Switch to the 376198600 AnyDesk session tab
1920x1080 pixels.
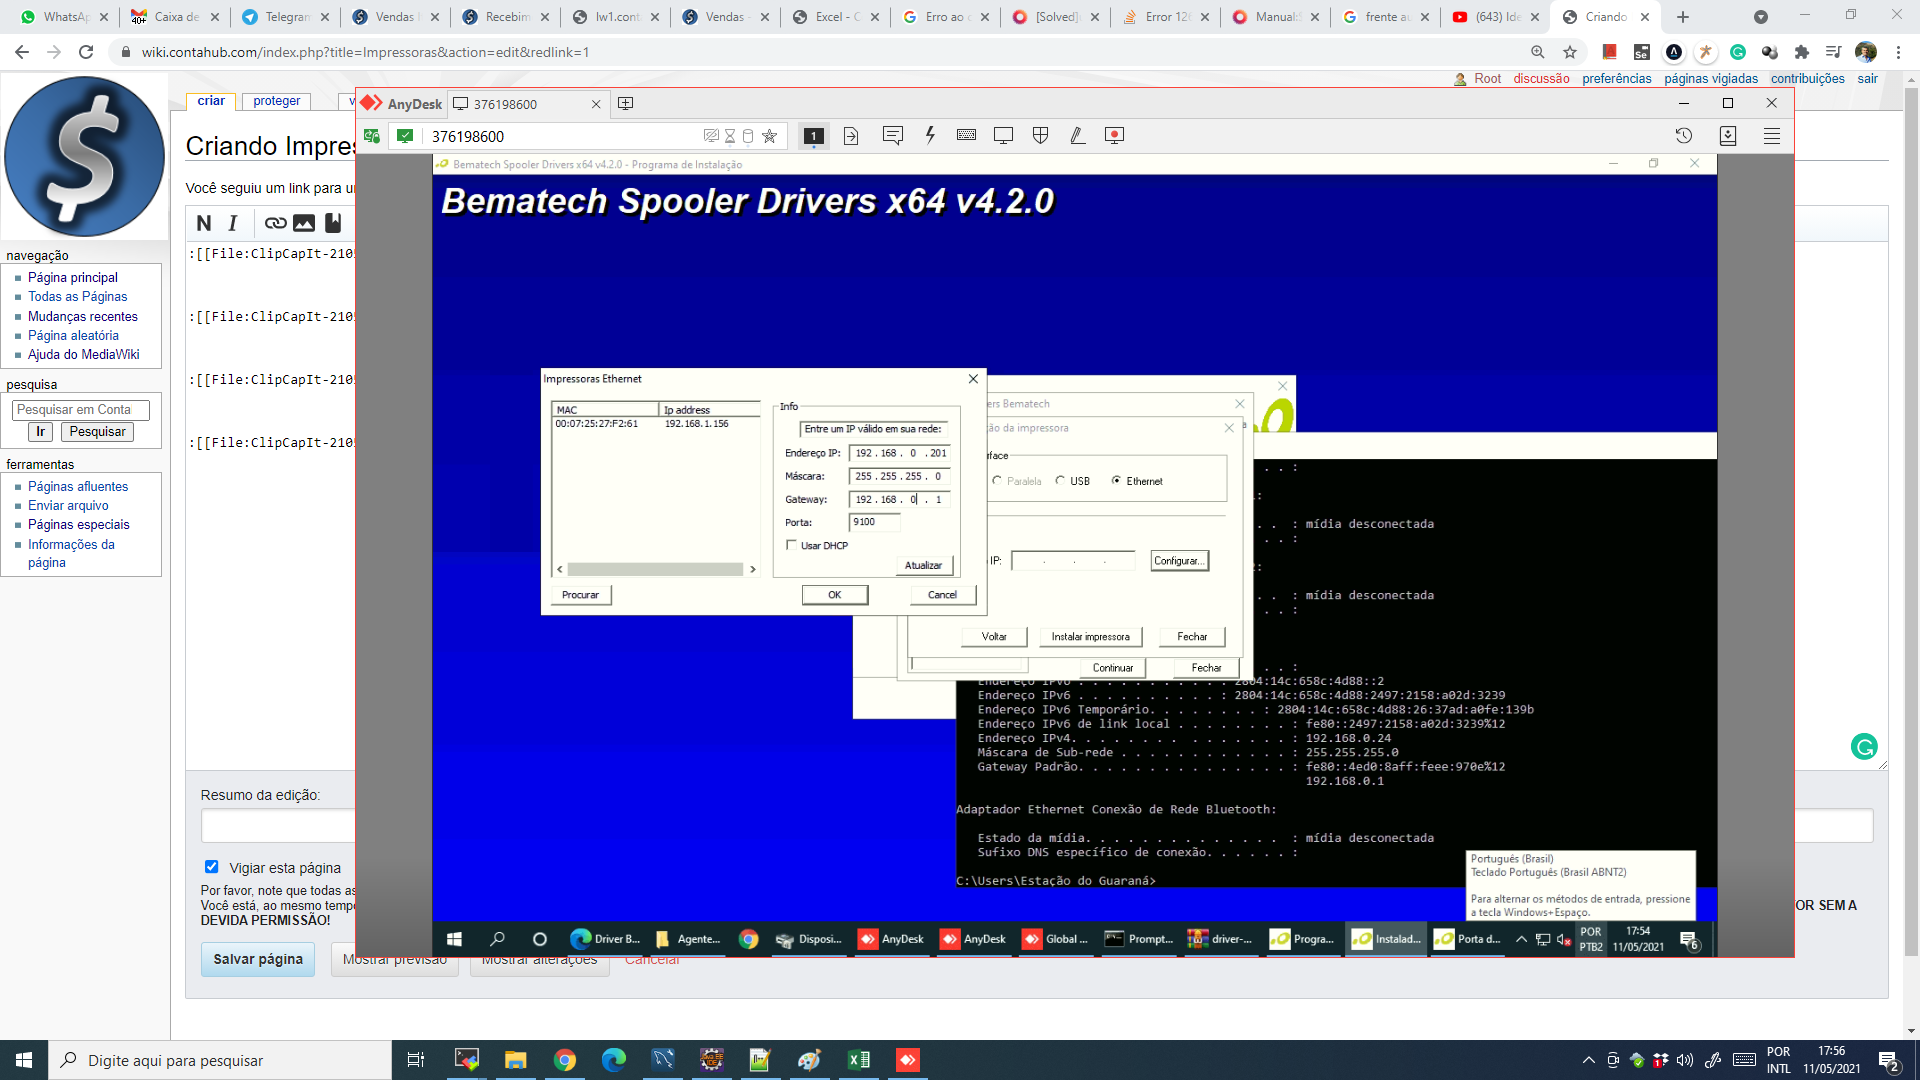tap(527, 104)
